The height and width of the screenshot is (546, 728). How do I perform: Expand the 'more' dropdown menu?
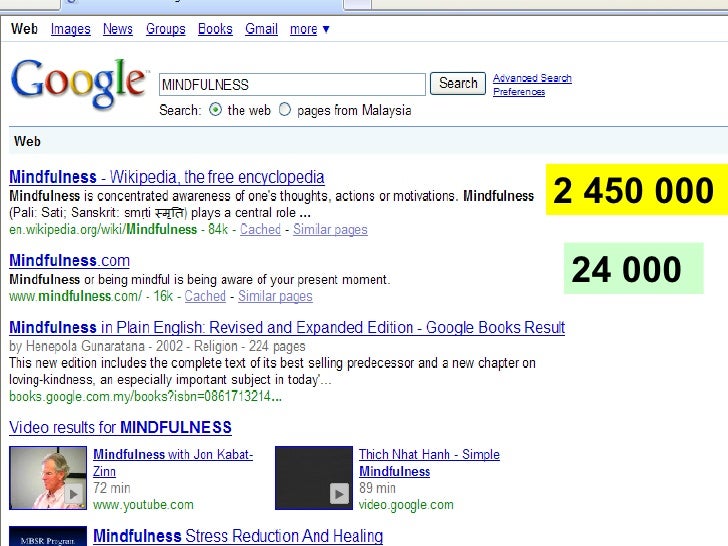click(x=309, y=29)
